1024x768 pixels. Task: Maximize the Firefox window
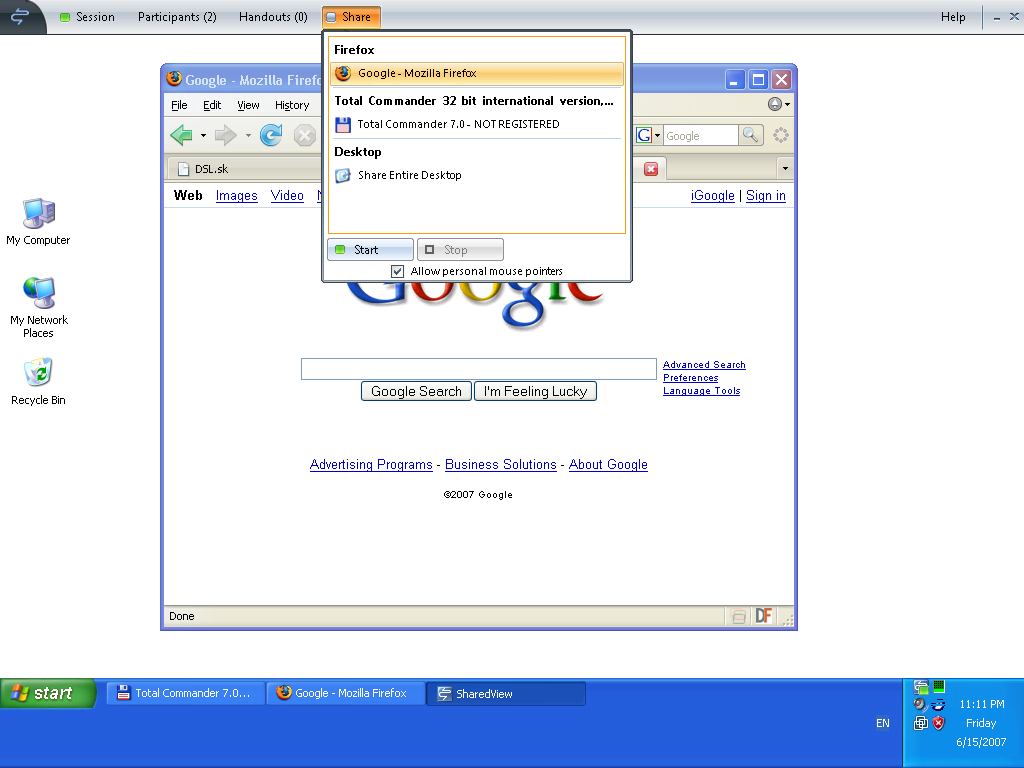758,80
